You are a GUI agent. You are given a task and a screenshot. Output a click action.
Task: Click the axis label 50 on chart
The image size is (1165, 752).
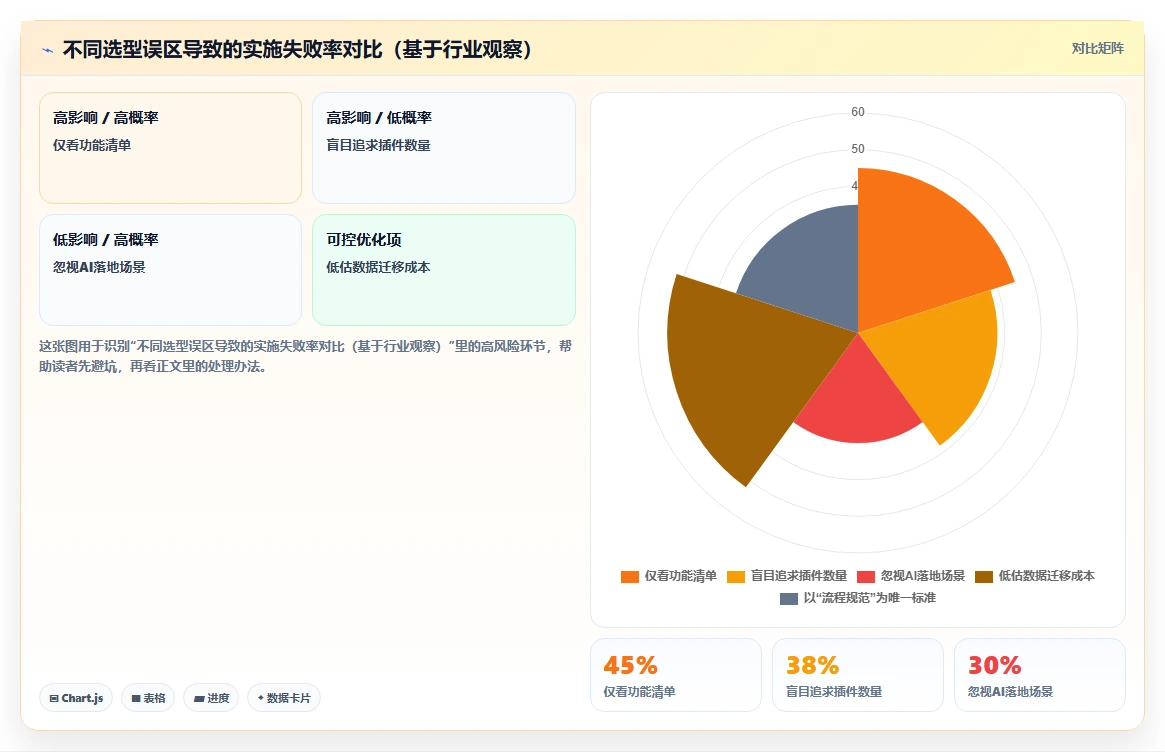[858, 149]
